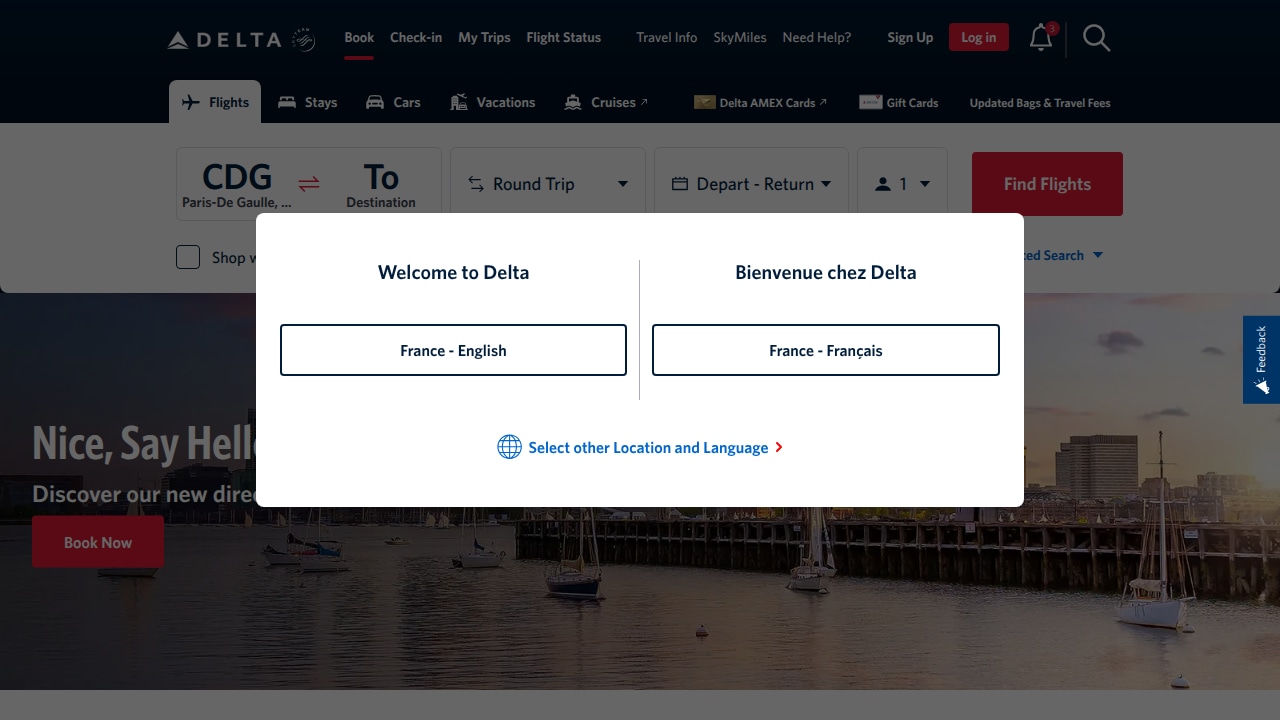Screen dimensions: 1280x720
Task: Click the Vacations icon
Action: (x=459, y=102)
